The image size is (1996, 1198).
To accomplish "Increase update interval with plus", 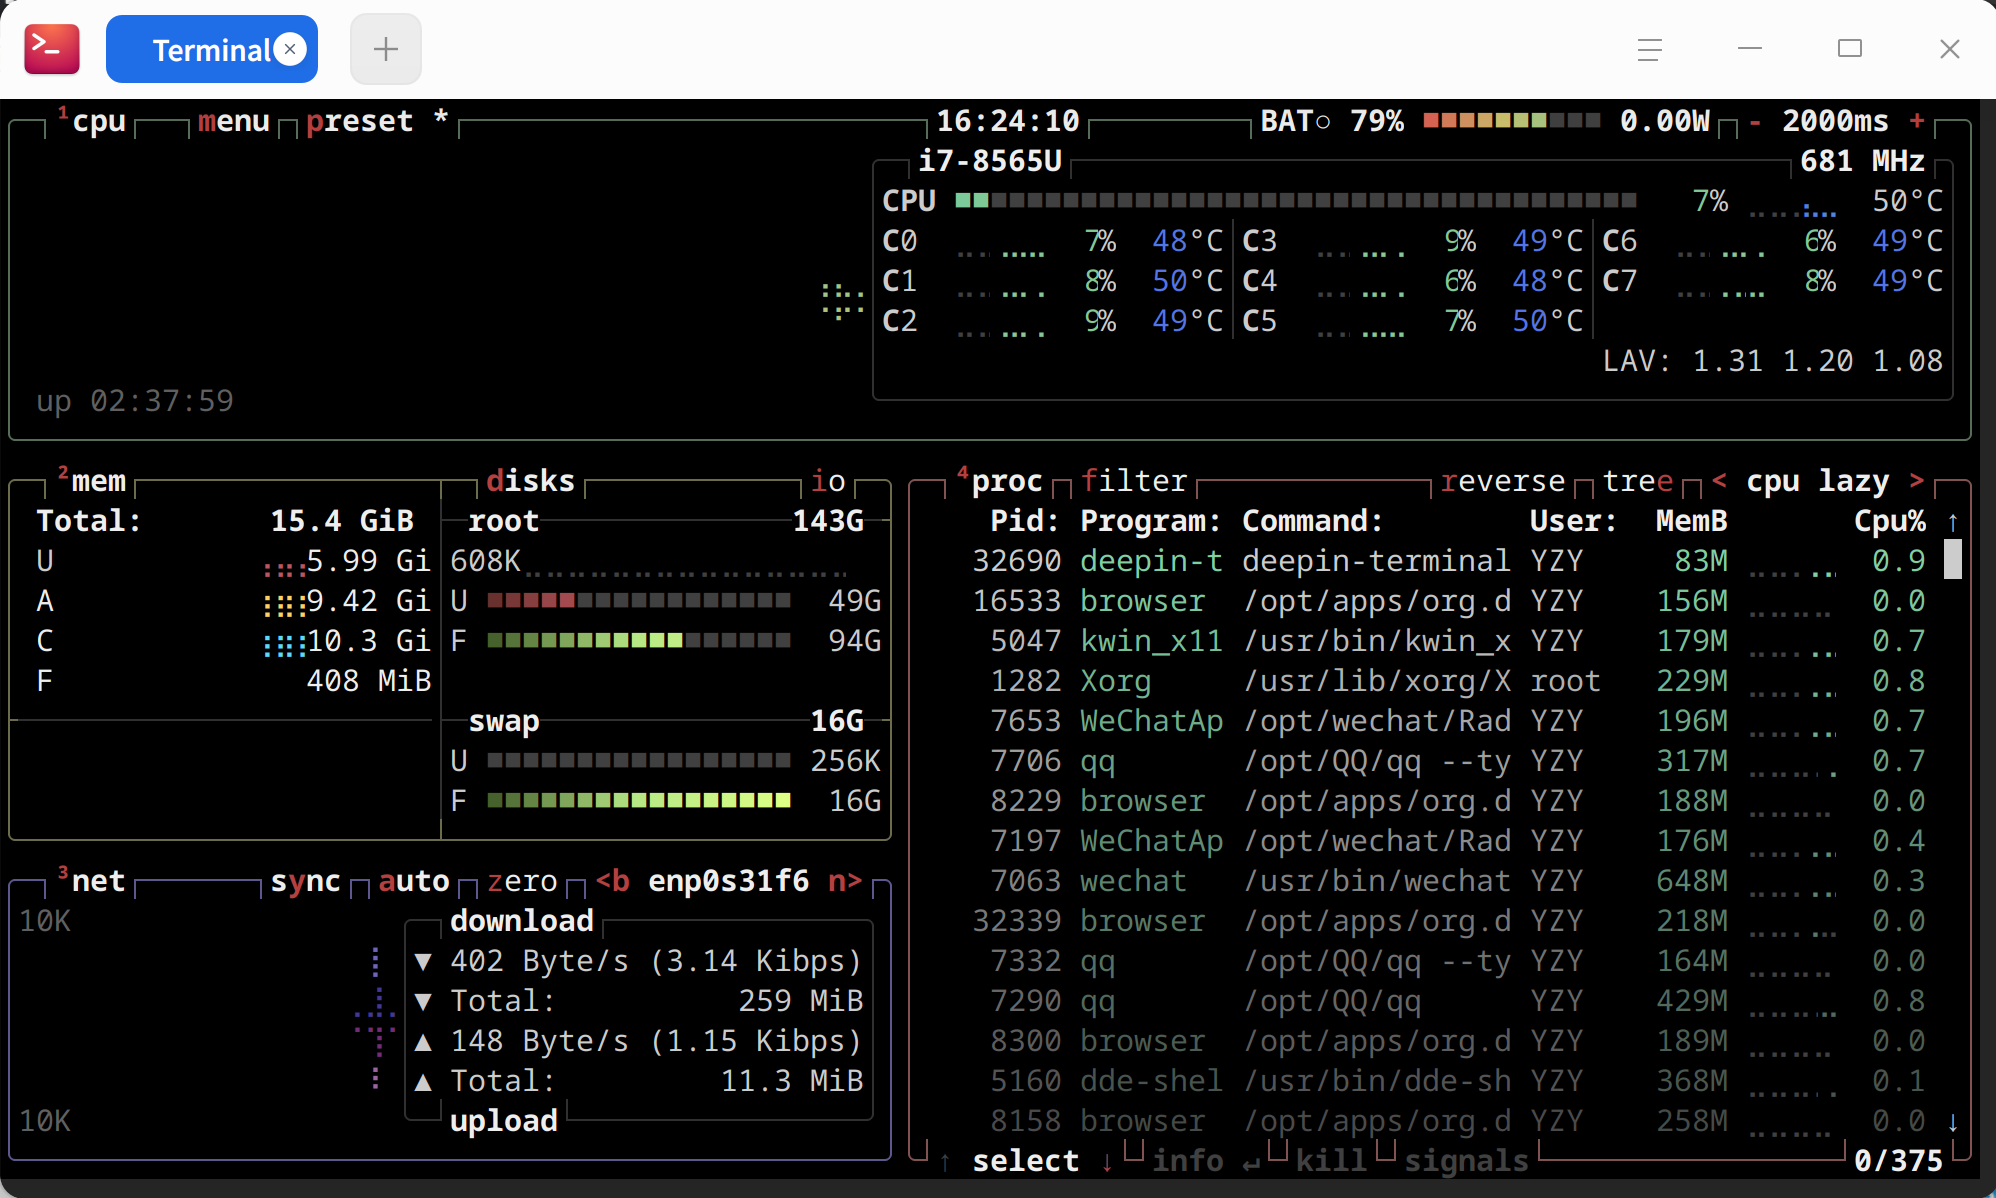I will click(x=1917, y=121).
